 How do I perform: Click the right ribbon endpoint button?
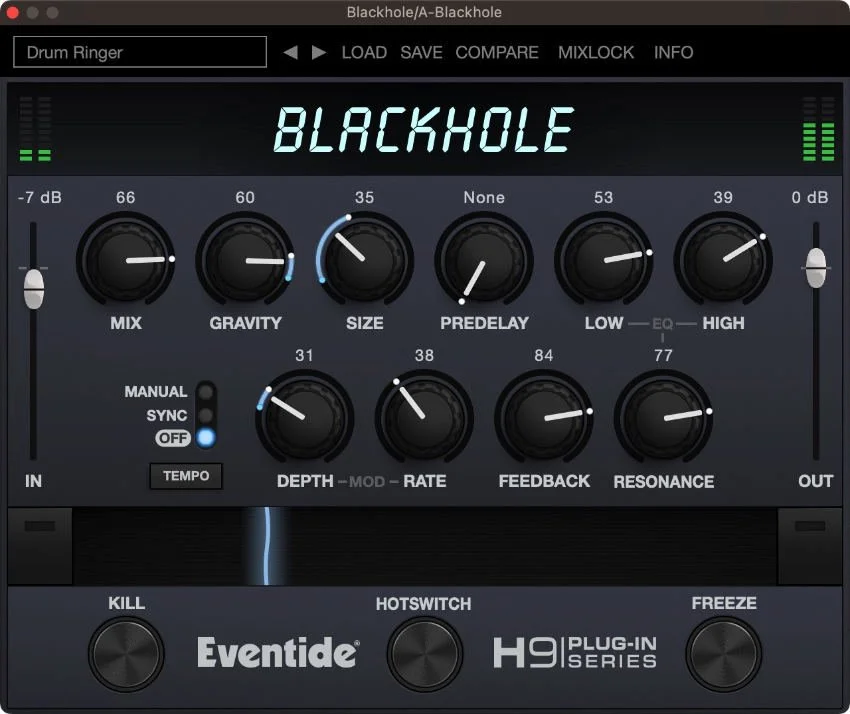tap(810, 546)
